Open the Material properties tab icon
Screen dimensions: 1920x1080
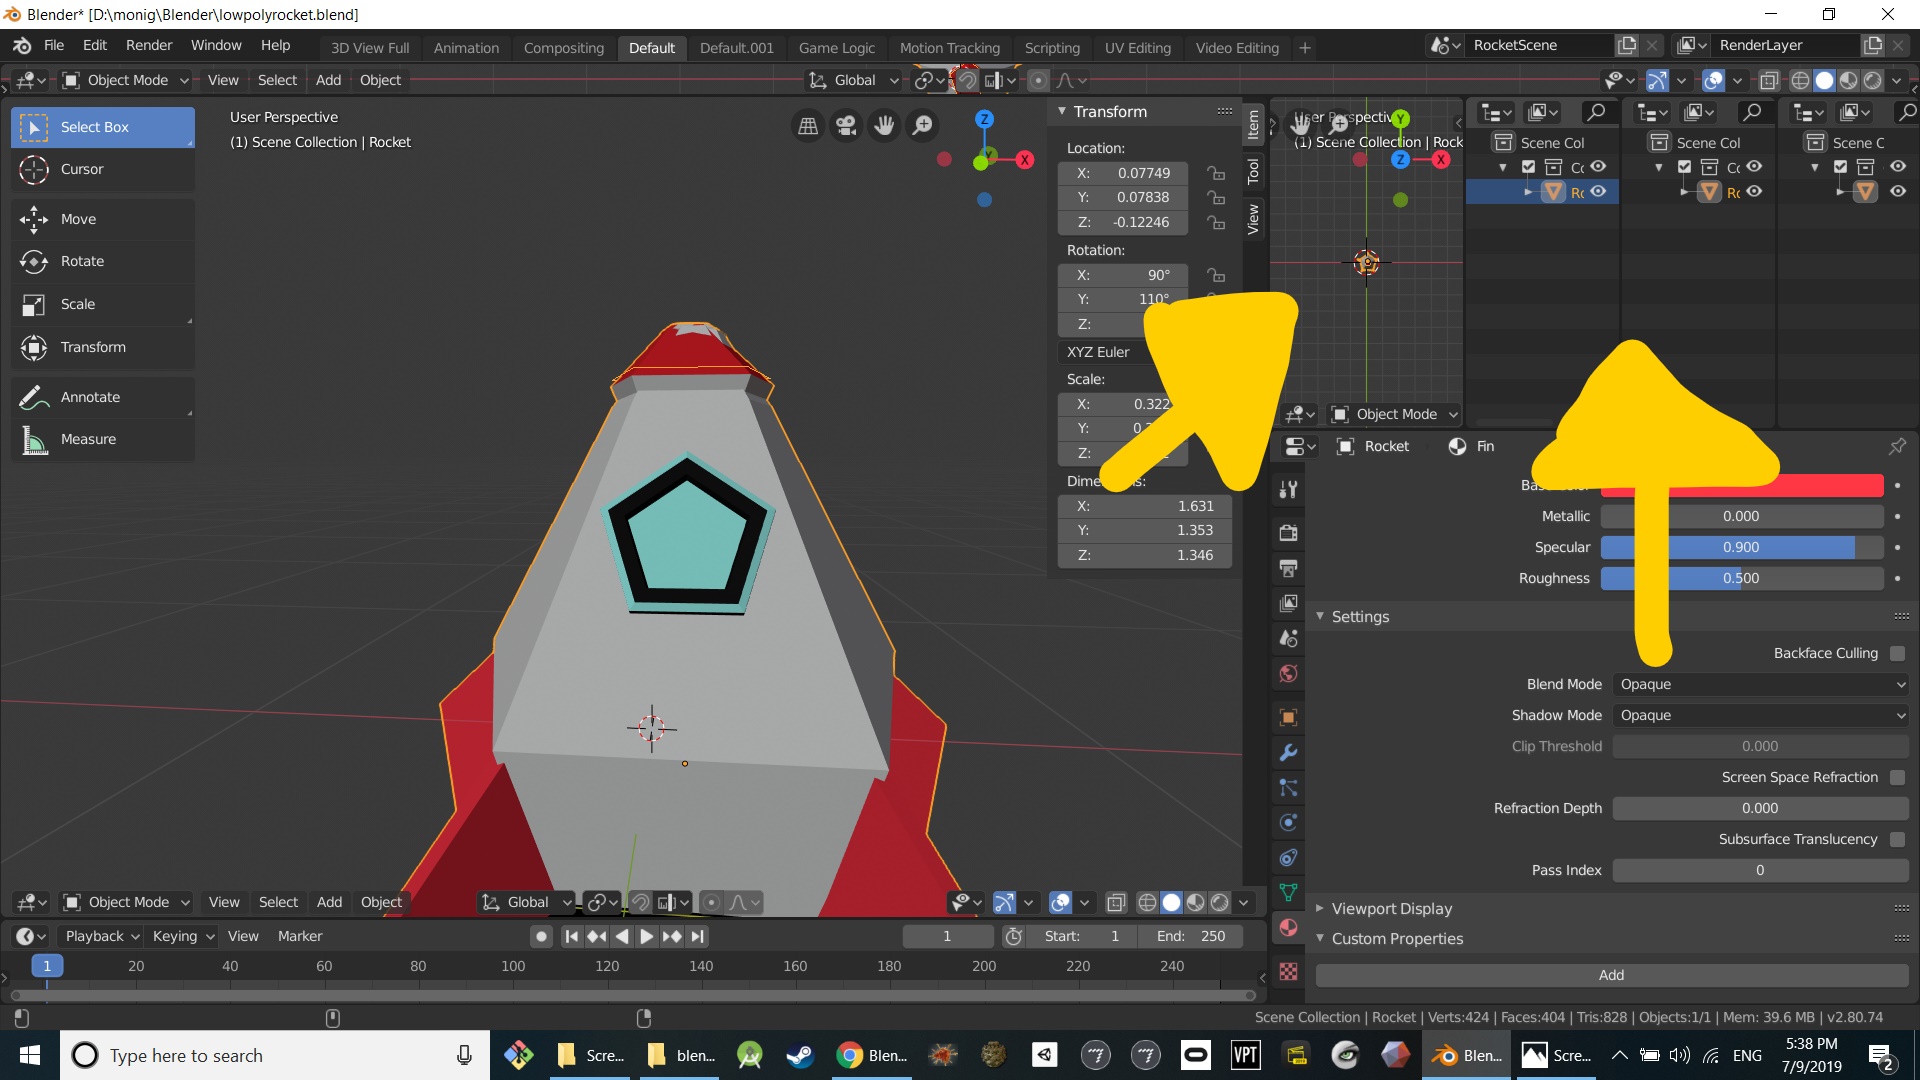tap(1288, 927)
